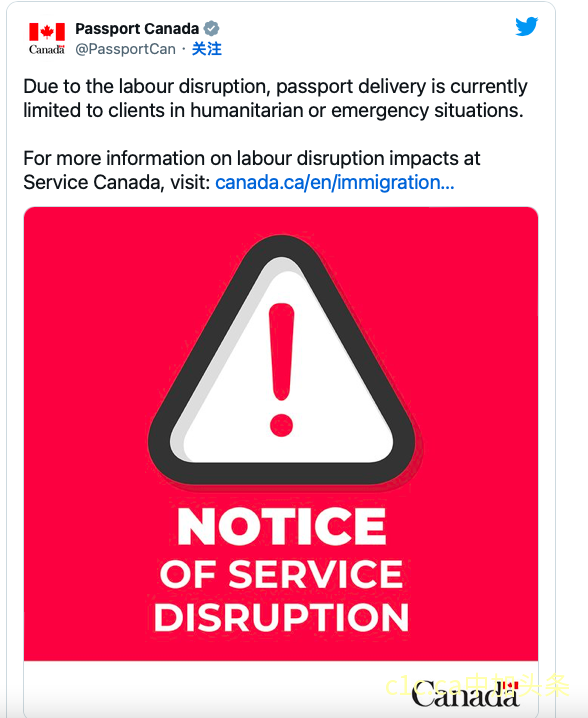Click the 'OF SERVICE DISRUPTION' text

click(x=281, y=596)
